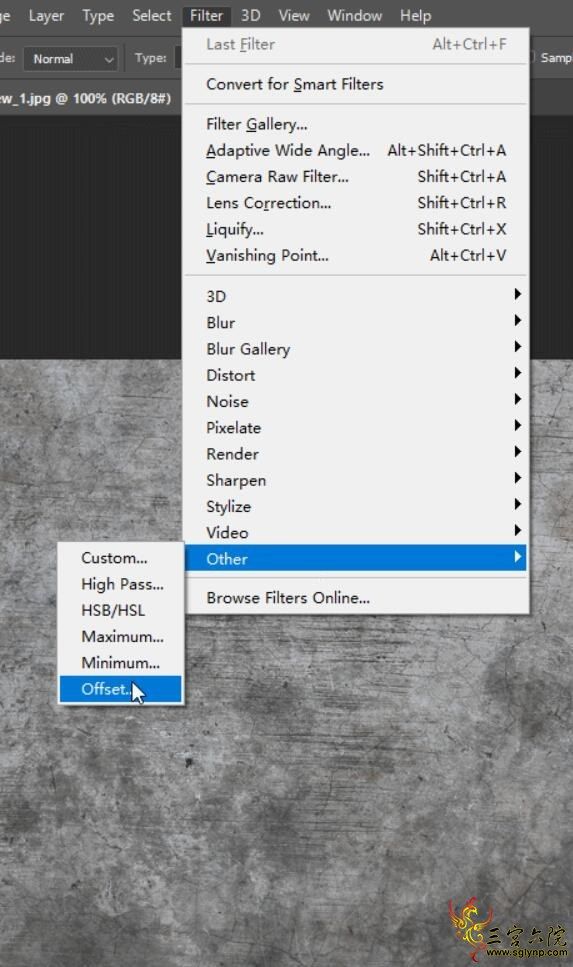Open the Mode dropdown set to Normal

70,59
